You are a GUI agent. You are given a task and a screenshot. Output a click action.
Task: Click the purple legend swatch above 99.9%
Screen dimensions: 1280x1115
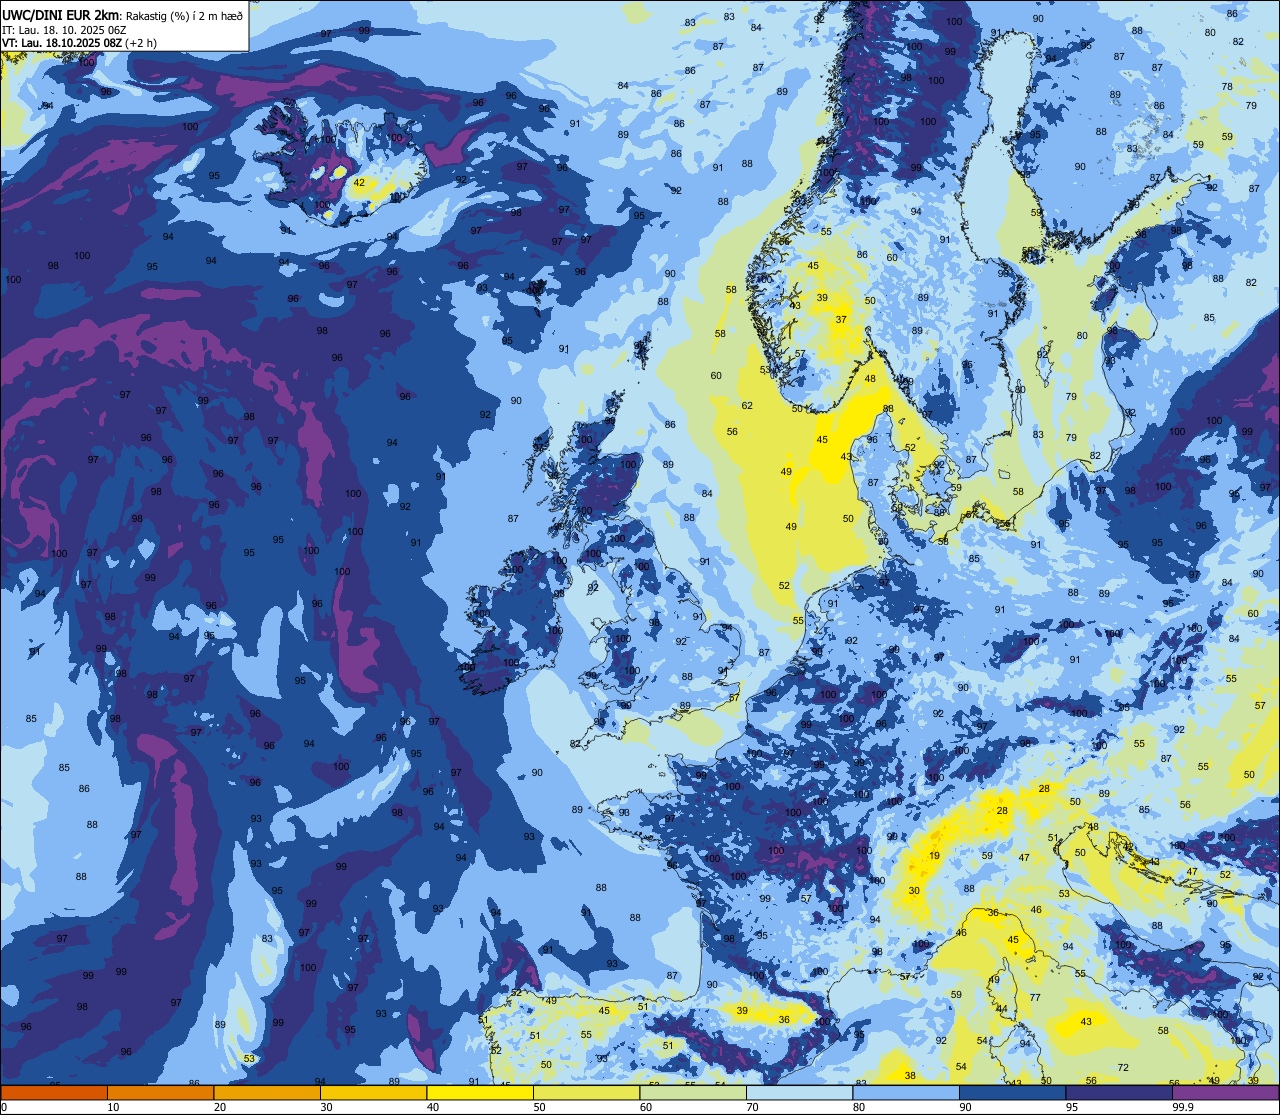pos(1226,1093)
